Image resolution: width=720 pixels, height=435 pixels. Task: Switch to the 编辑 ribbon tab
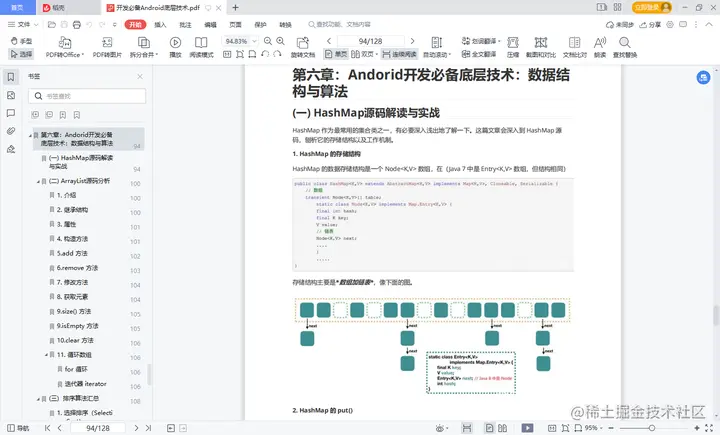point(210,25)
